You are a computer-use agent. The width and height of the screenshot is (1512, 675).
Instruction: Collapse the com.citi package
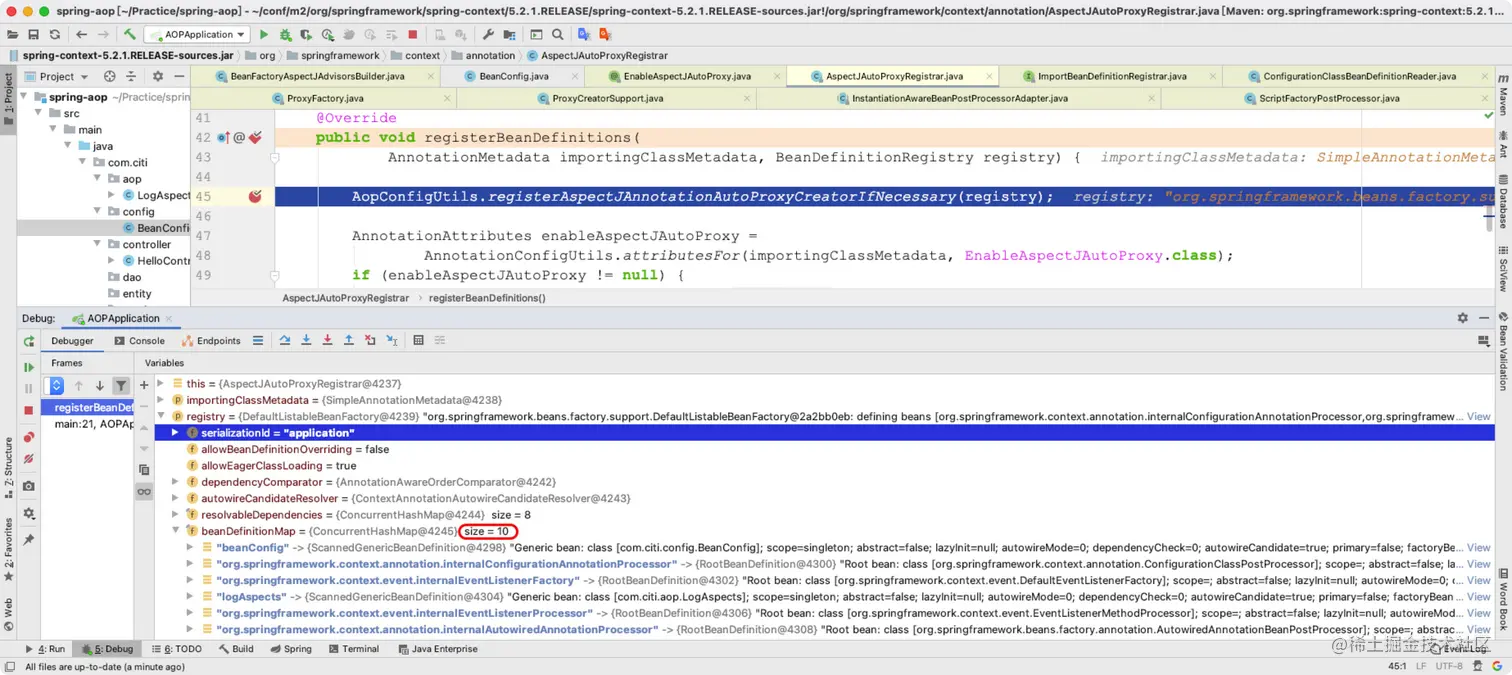pos(83,162)
